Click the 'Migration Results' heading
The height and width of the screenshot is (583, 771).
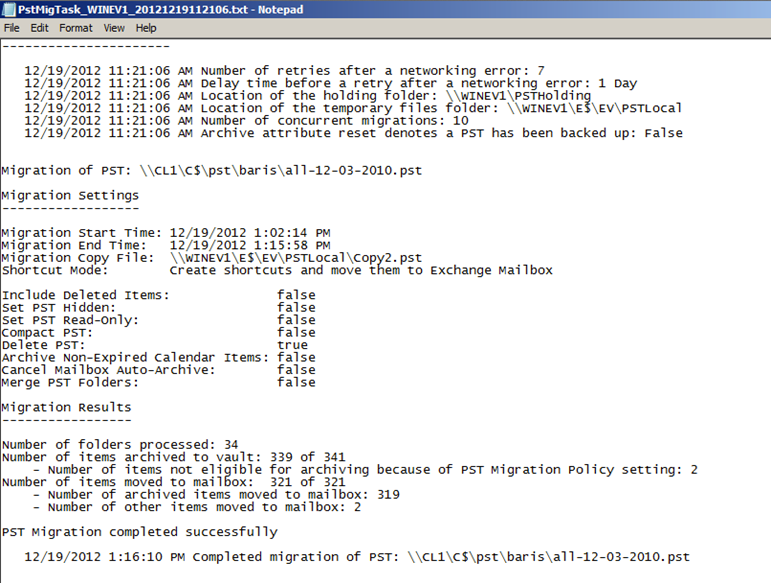click(66, 408)
